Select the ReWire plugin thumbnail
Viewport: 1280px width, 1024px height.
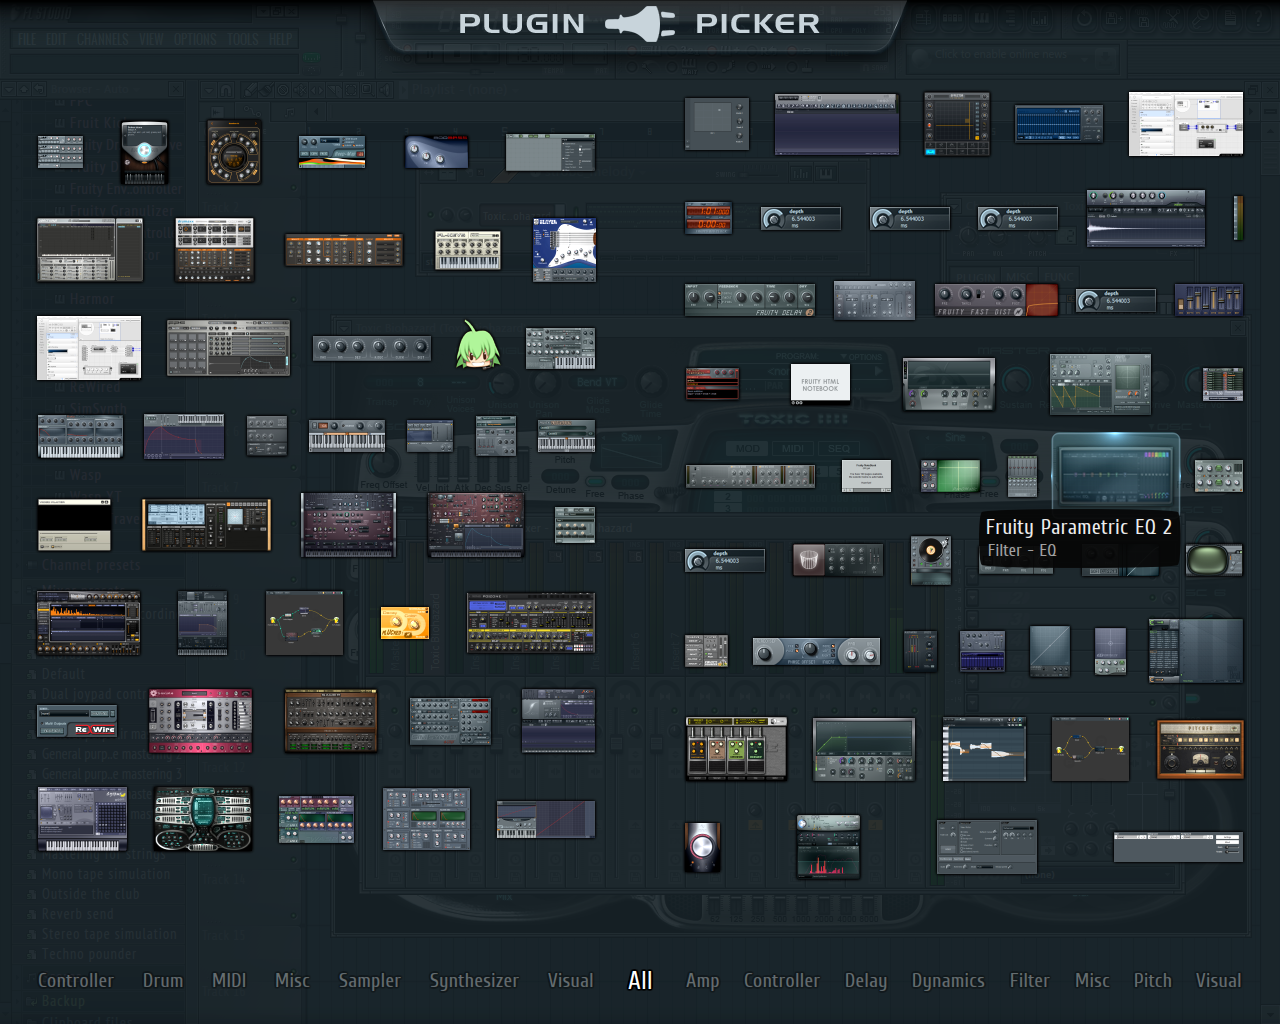click(77, 721)
